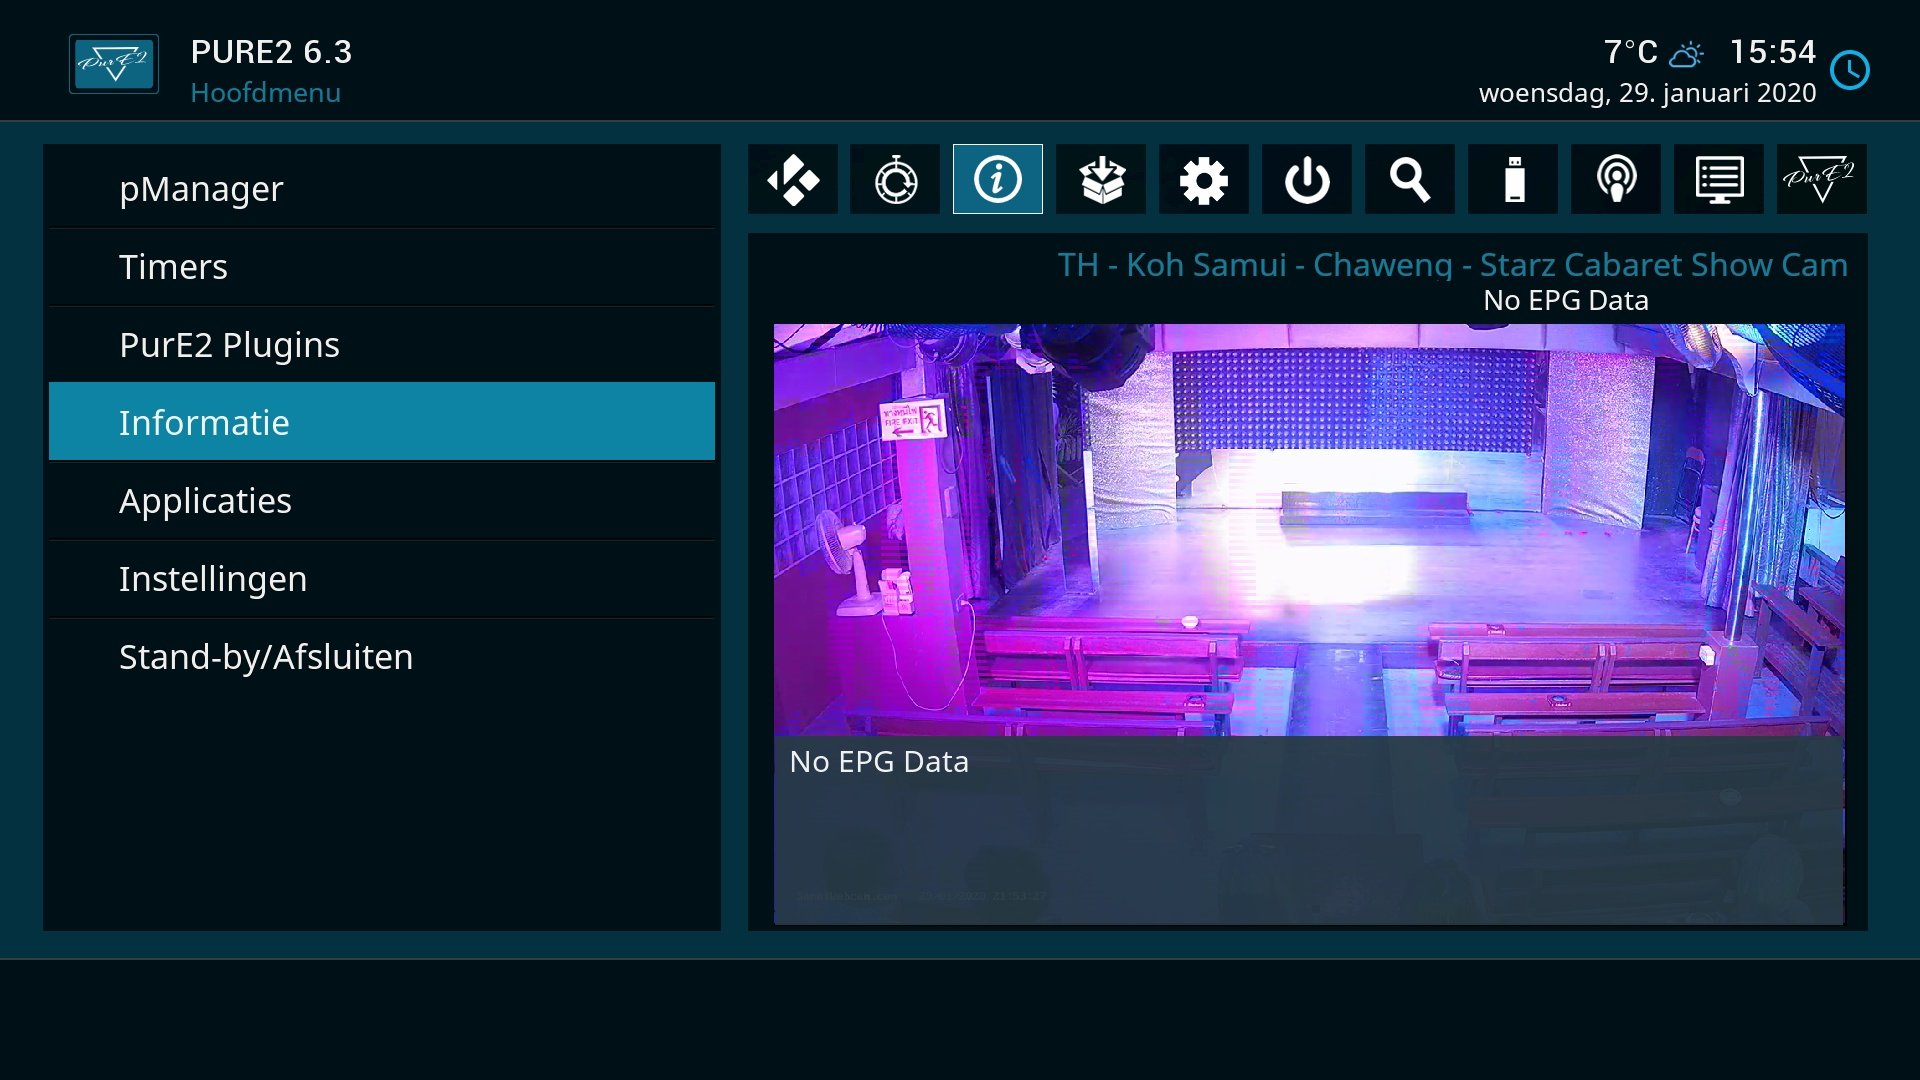Click the magnifying glass search icon
The width and height of the screenshot is (1920, 1080).
point(1409,180)
